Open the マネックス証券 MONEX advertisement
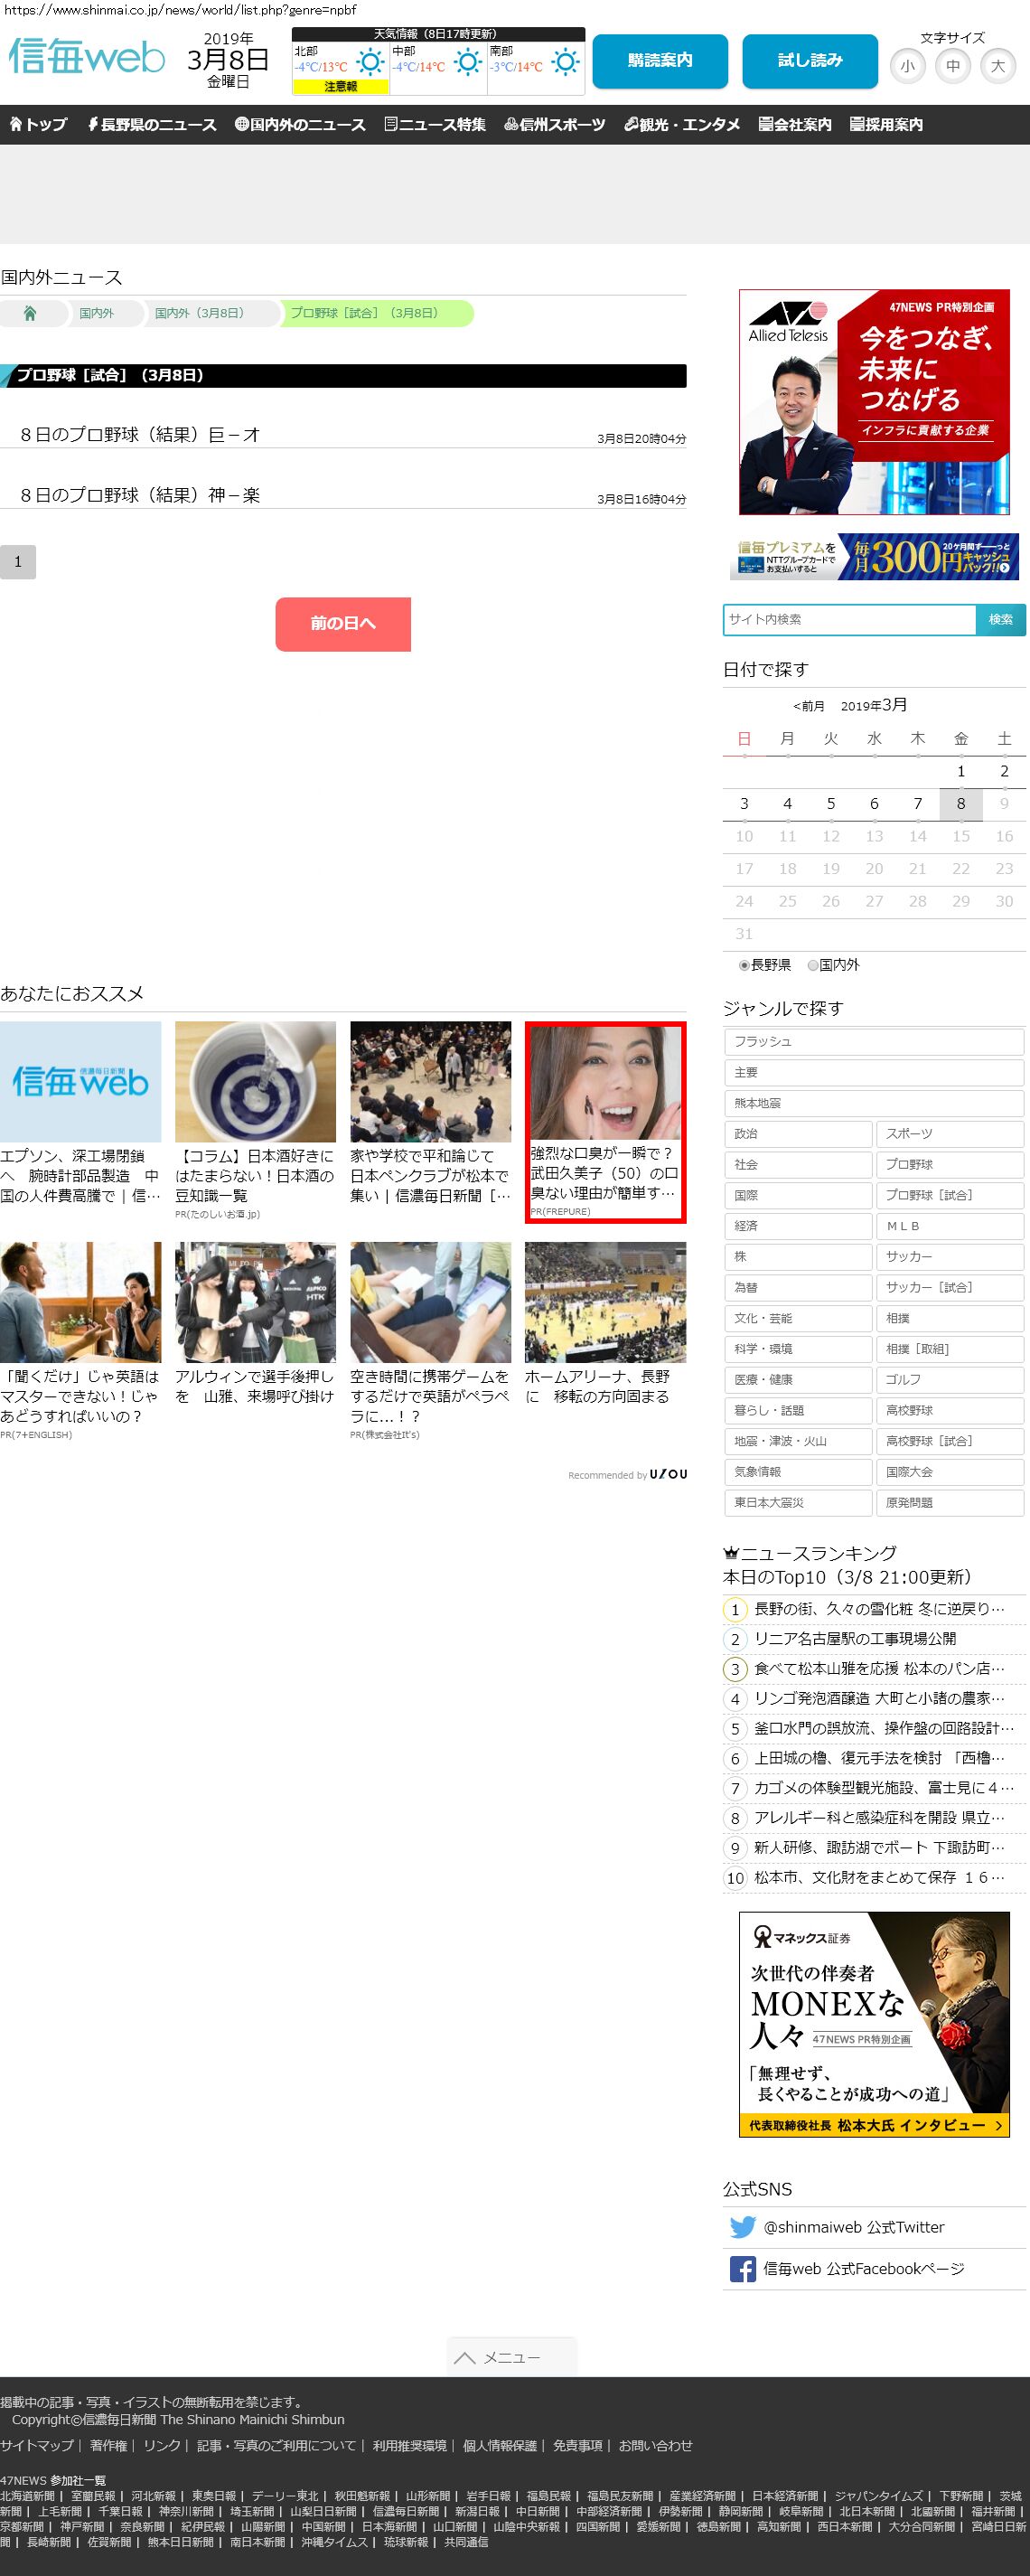 click(x=874, y=2025)
